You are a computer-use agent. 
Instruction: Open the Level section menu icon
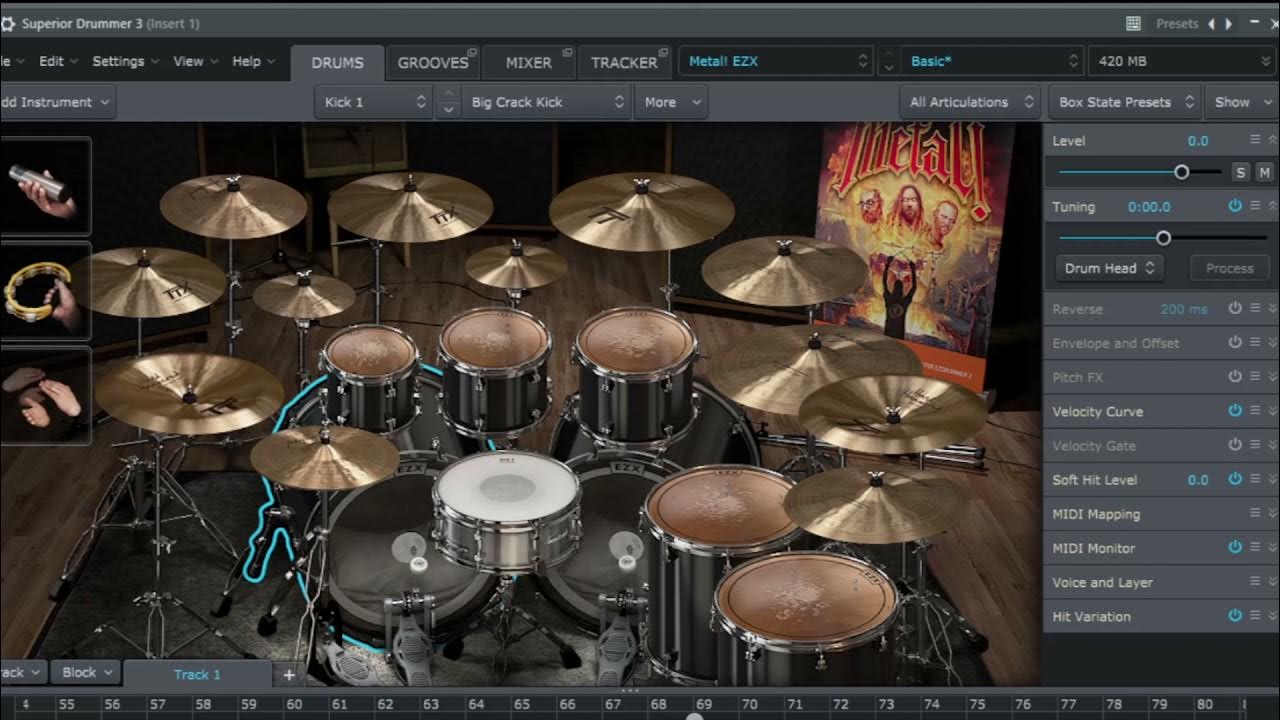tap(1255, 140)
